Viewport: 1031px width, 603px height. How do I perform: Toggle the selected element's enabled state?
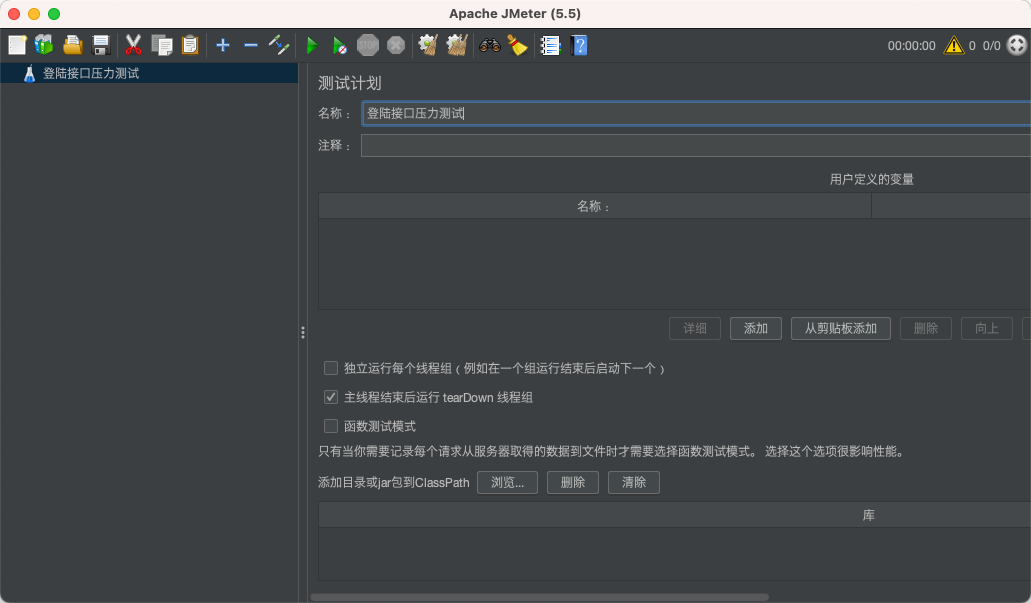click(278, 44)
